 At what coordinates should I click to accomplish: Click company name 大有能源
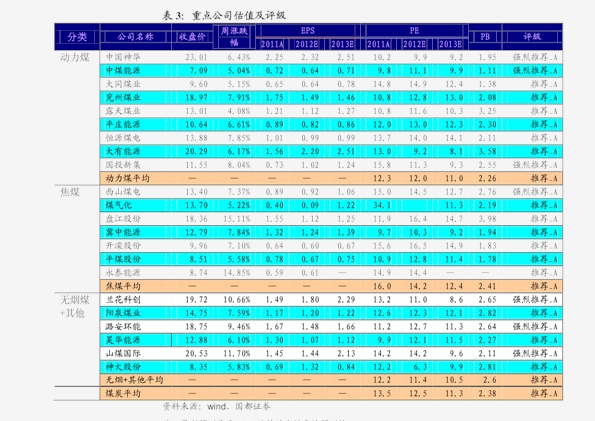[x=123, y=151]
